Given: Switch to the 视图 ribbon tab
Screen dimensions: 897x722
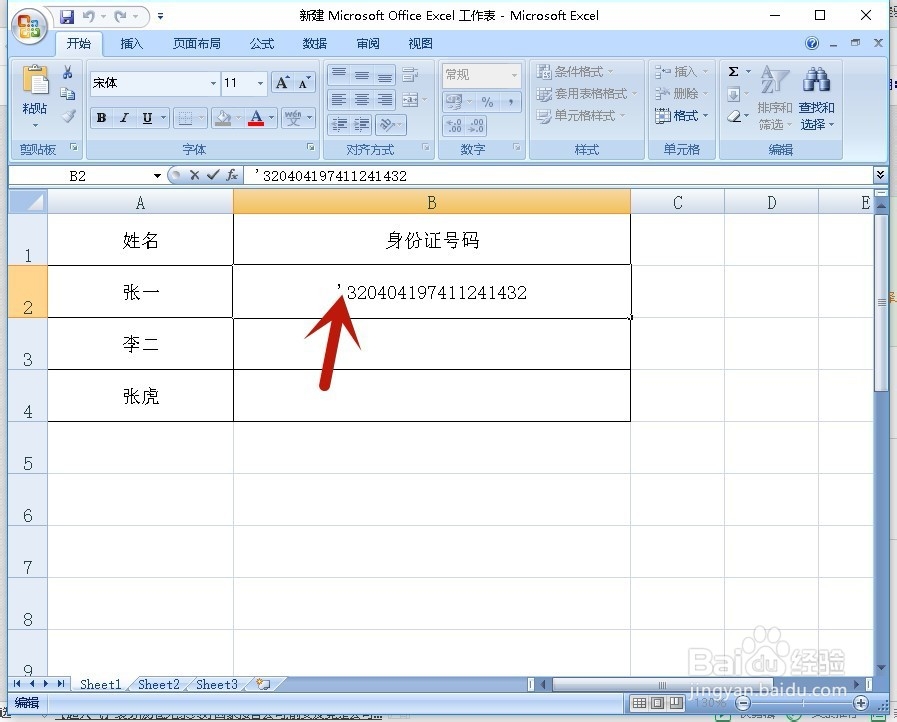Looking at the screenshot, I should point(420,43).
